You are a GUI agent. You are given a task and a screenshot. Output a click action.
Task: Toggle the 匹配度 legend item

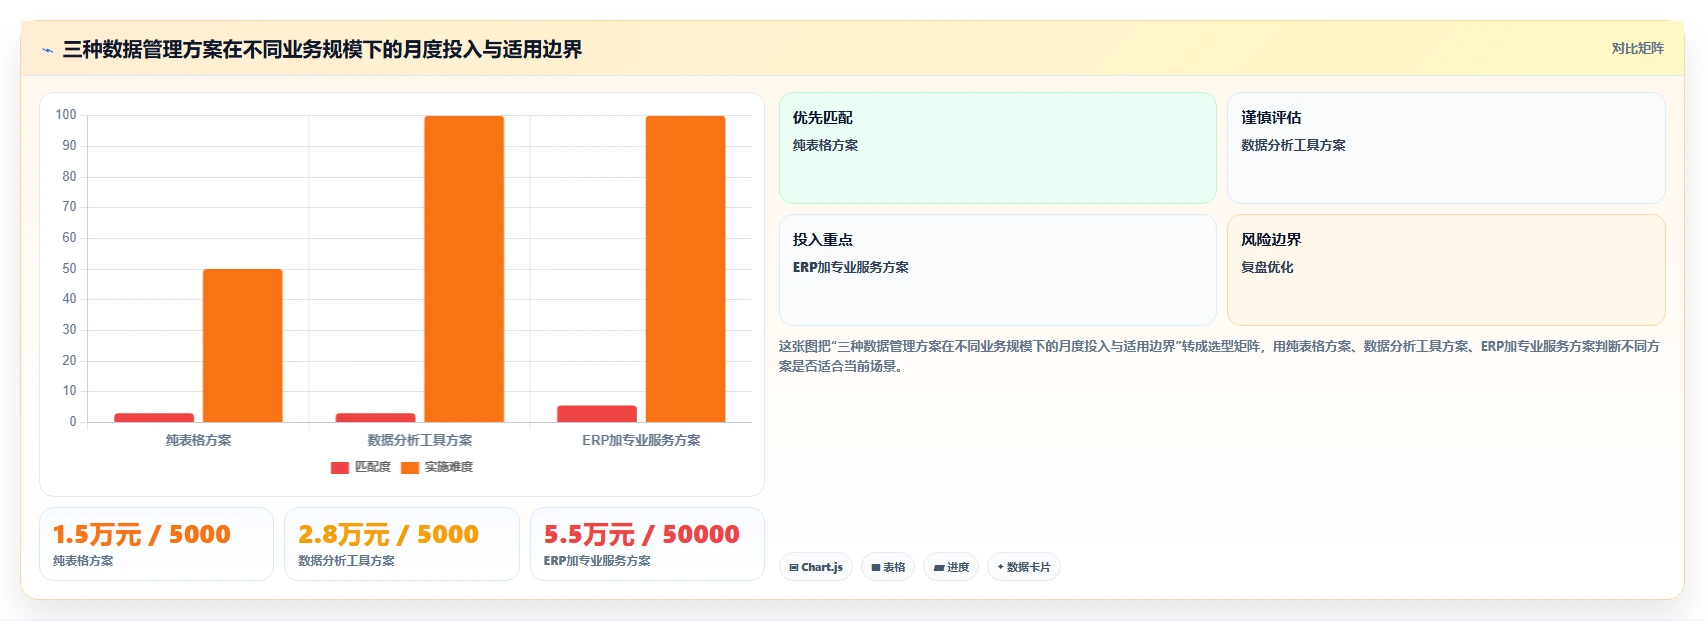point(361,467)
